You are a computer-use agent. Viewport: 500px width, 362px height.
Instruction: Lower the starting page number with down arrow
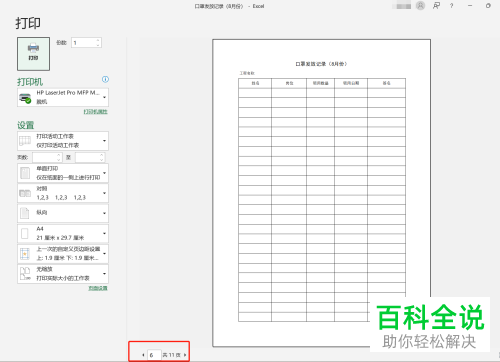pos(59,160)
